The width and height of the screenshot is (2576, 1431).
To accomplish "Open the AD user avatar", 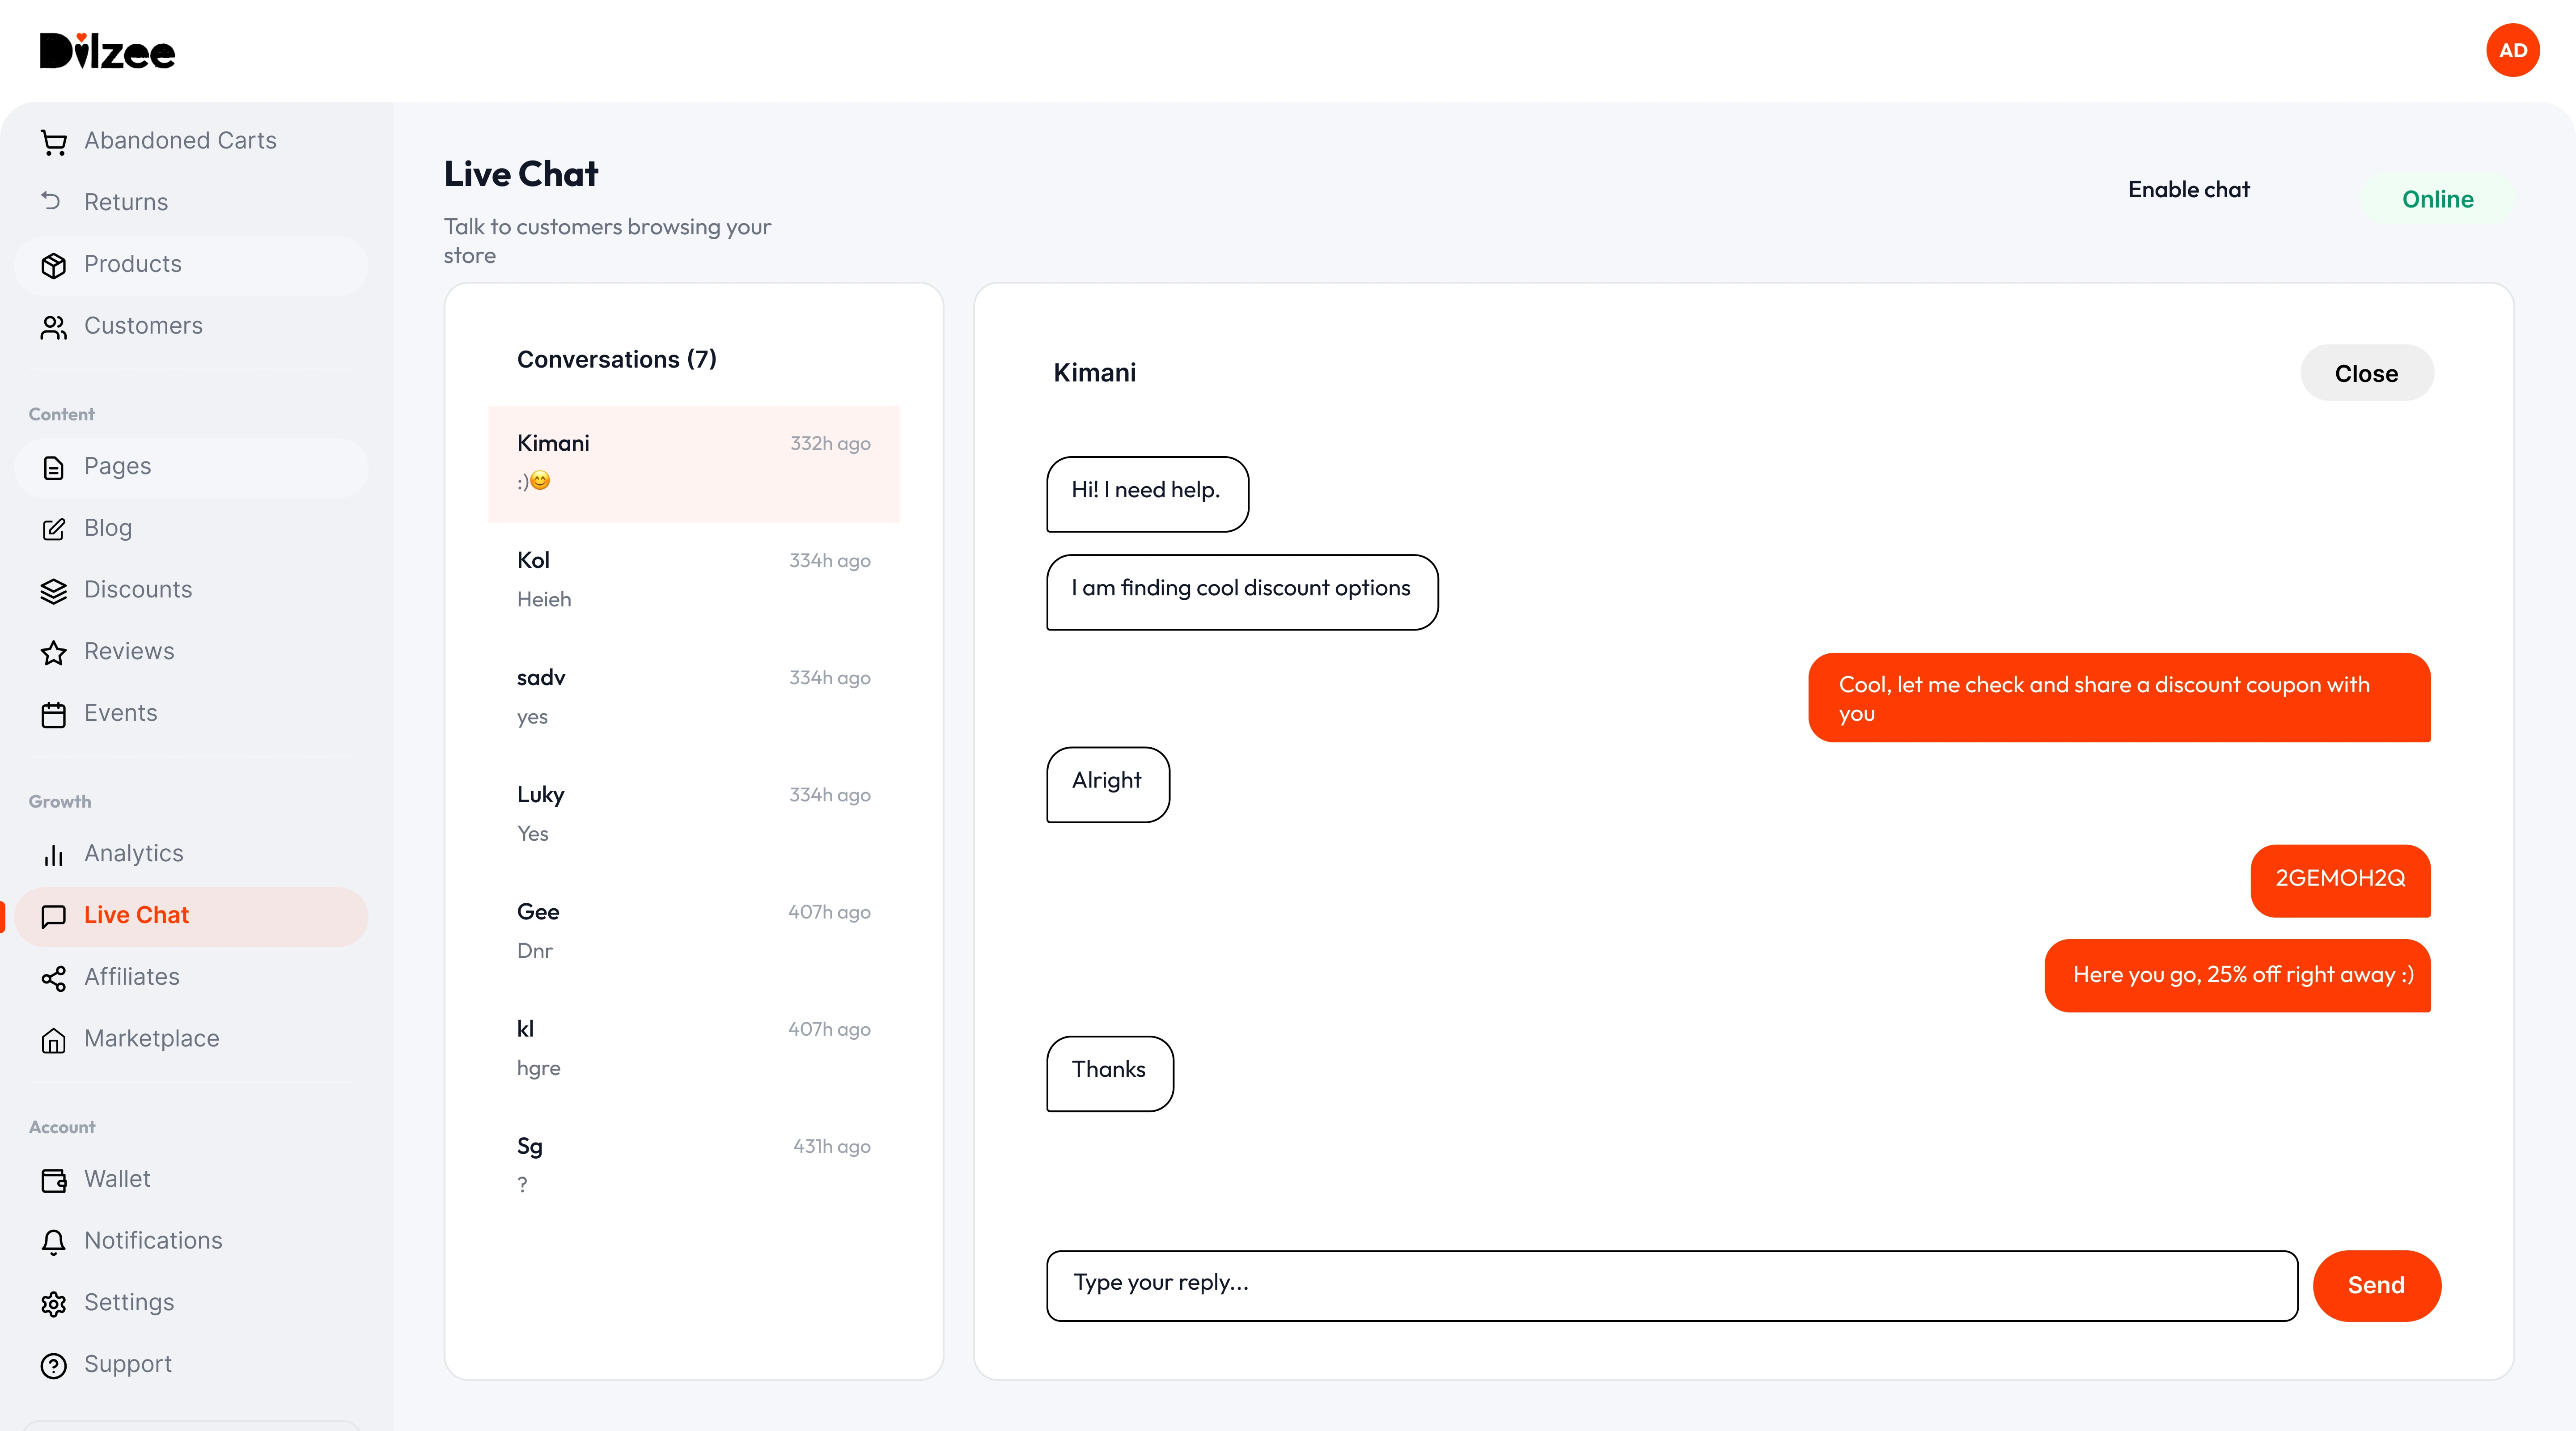I will tap(2513, 50).
